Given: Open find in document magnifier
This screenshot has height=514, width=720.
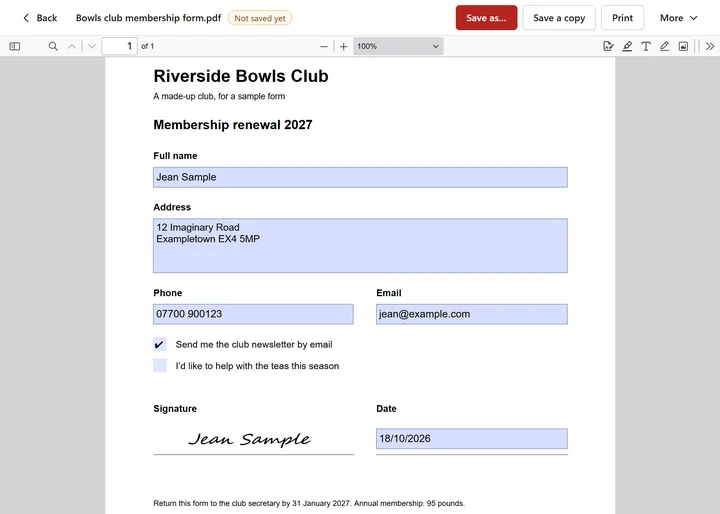Looking at the screenshot, I should (x=53, y=46).
